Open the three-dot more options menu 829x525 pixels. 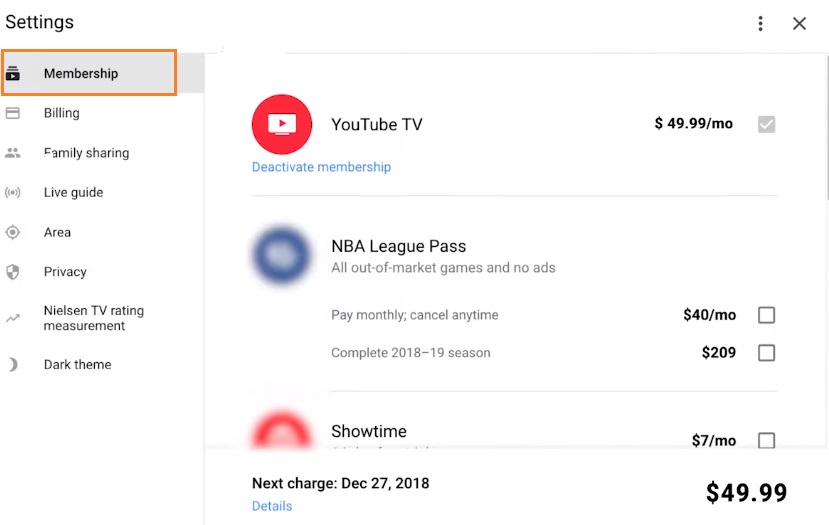click(x=760, y=23)
